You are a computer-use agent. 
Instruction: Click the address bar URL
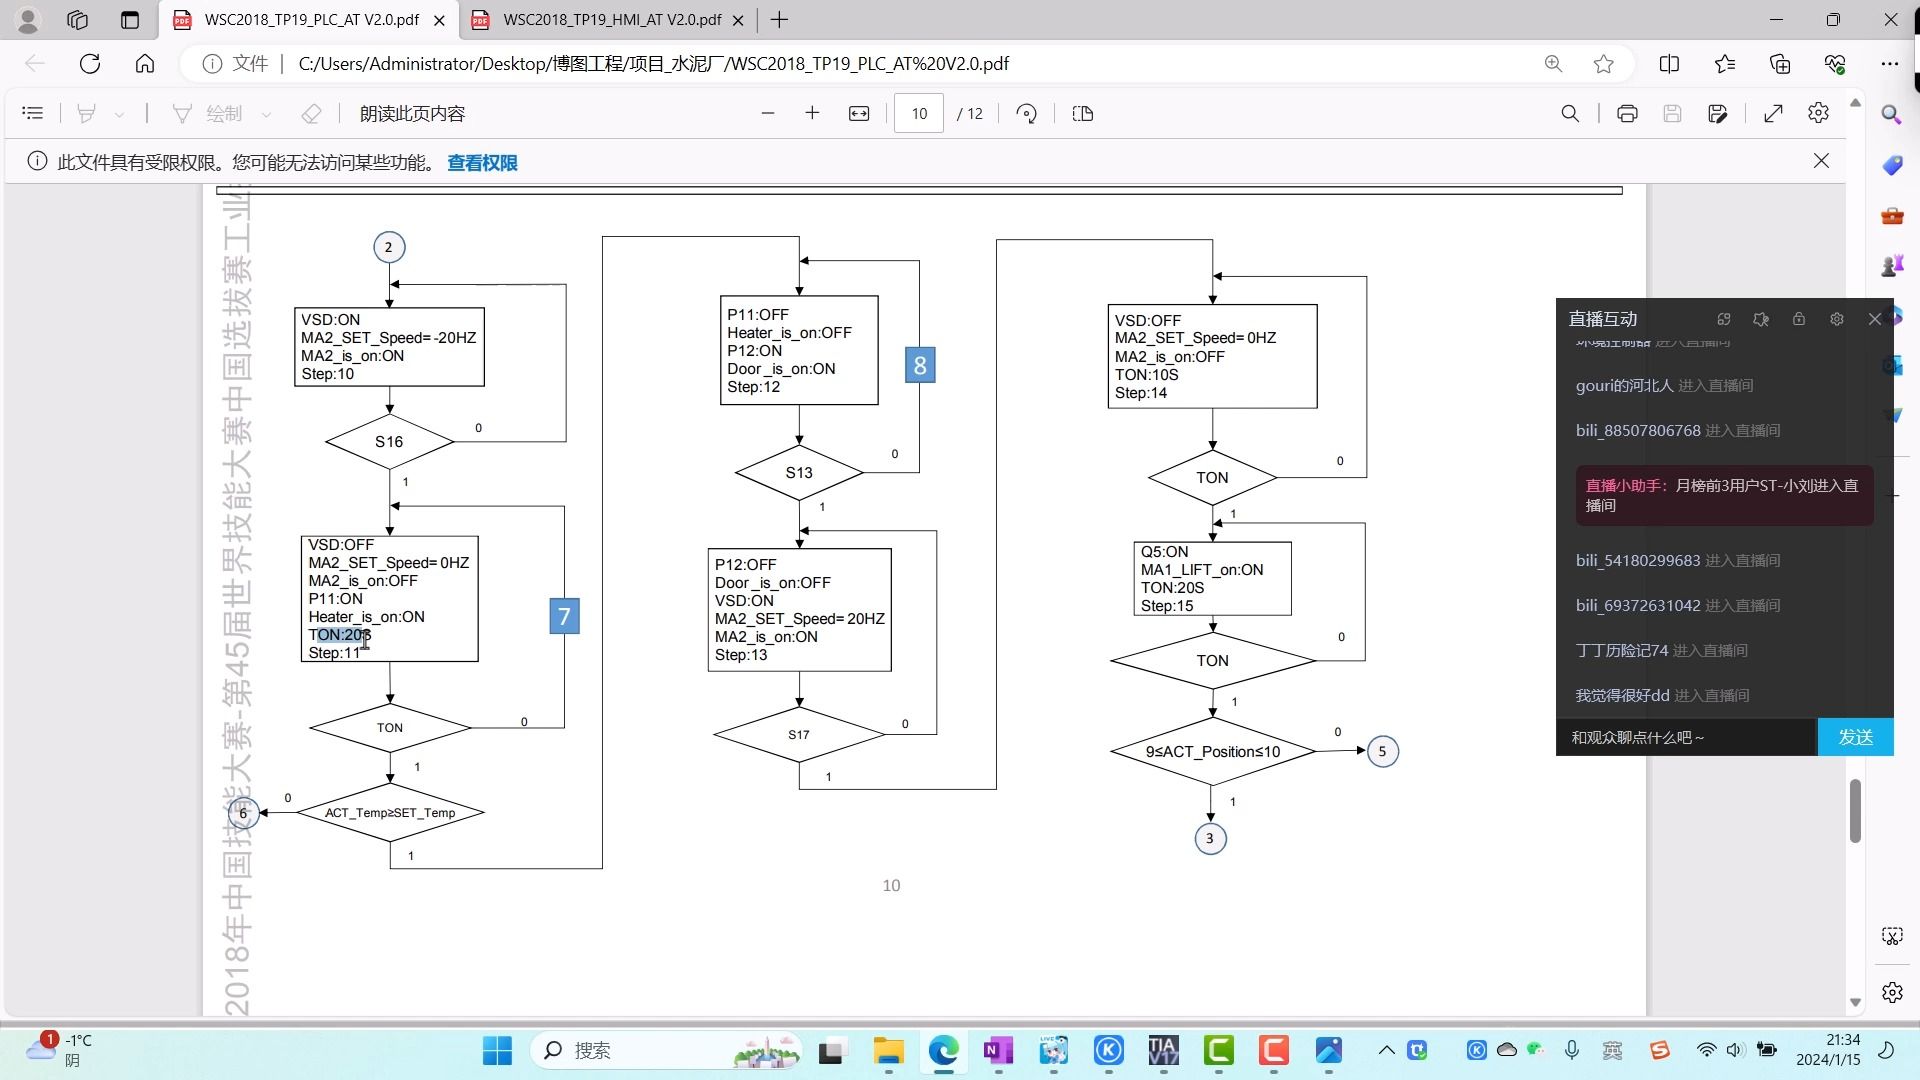[653, 64]
